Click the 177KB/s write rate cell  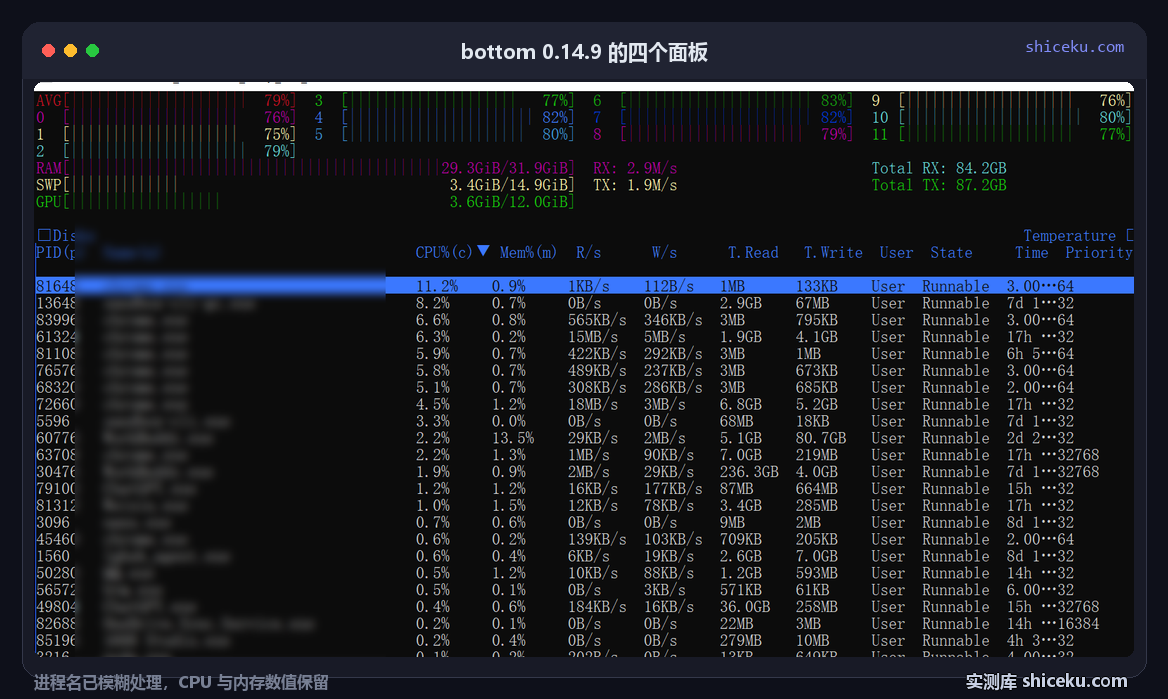673,489
